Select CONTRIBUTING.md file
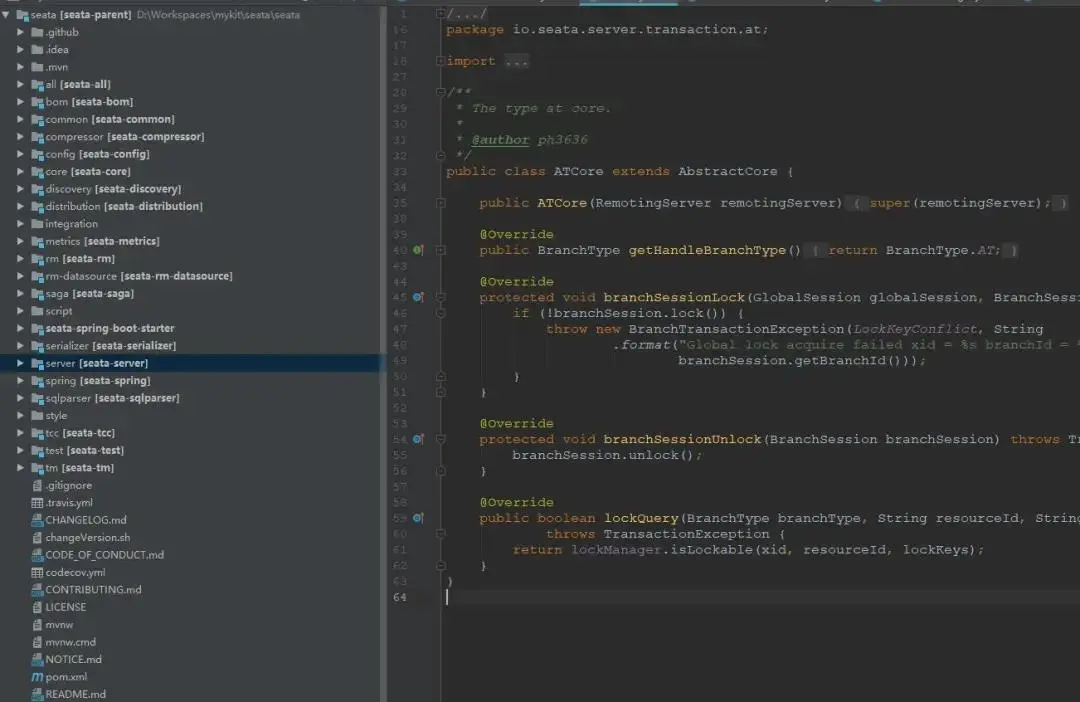Image resolution: width=1080 pixels, height=702 pixels. coord(93,590)
